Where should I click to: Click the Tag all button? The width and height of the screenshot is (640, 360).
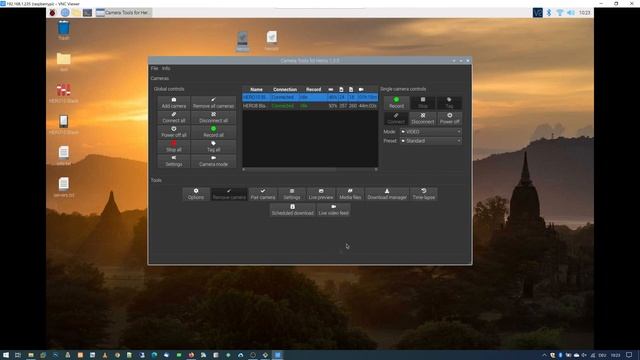[213, 147]
